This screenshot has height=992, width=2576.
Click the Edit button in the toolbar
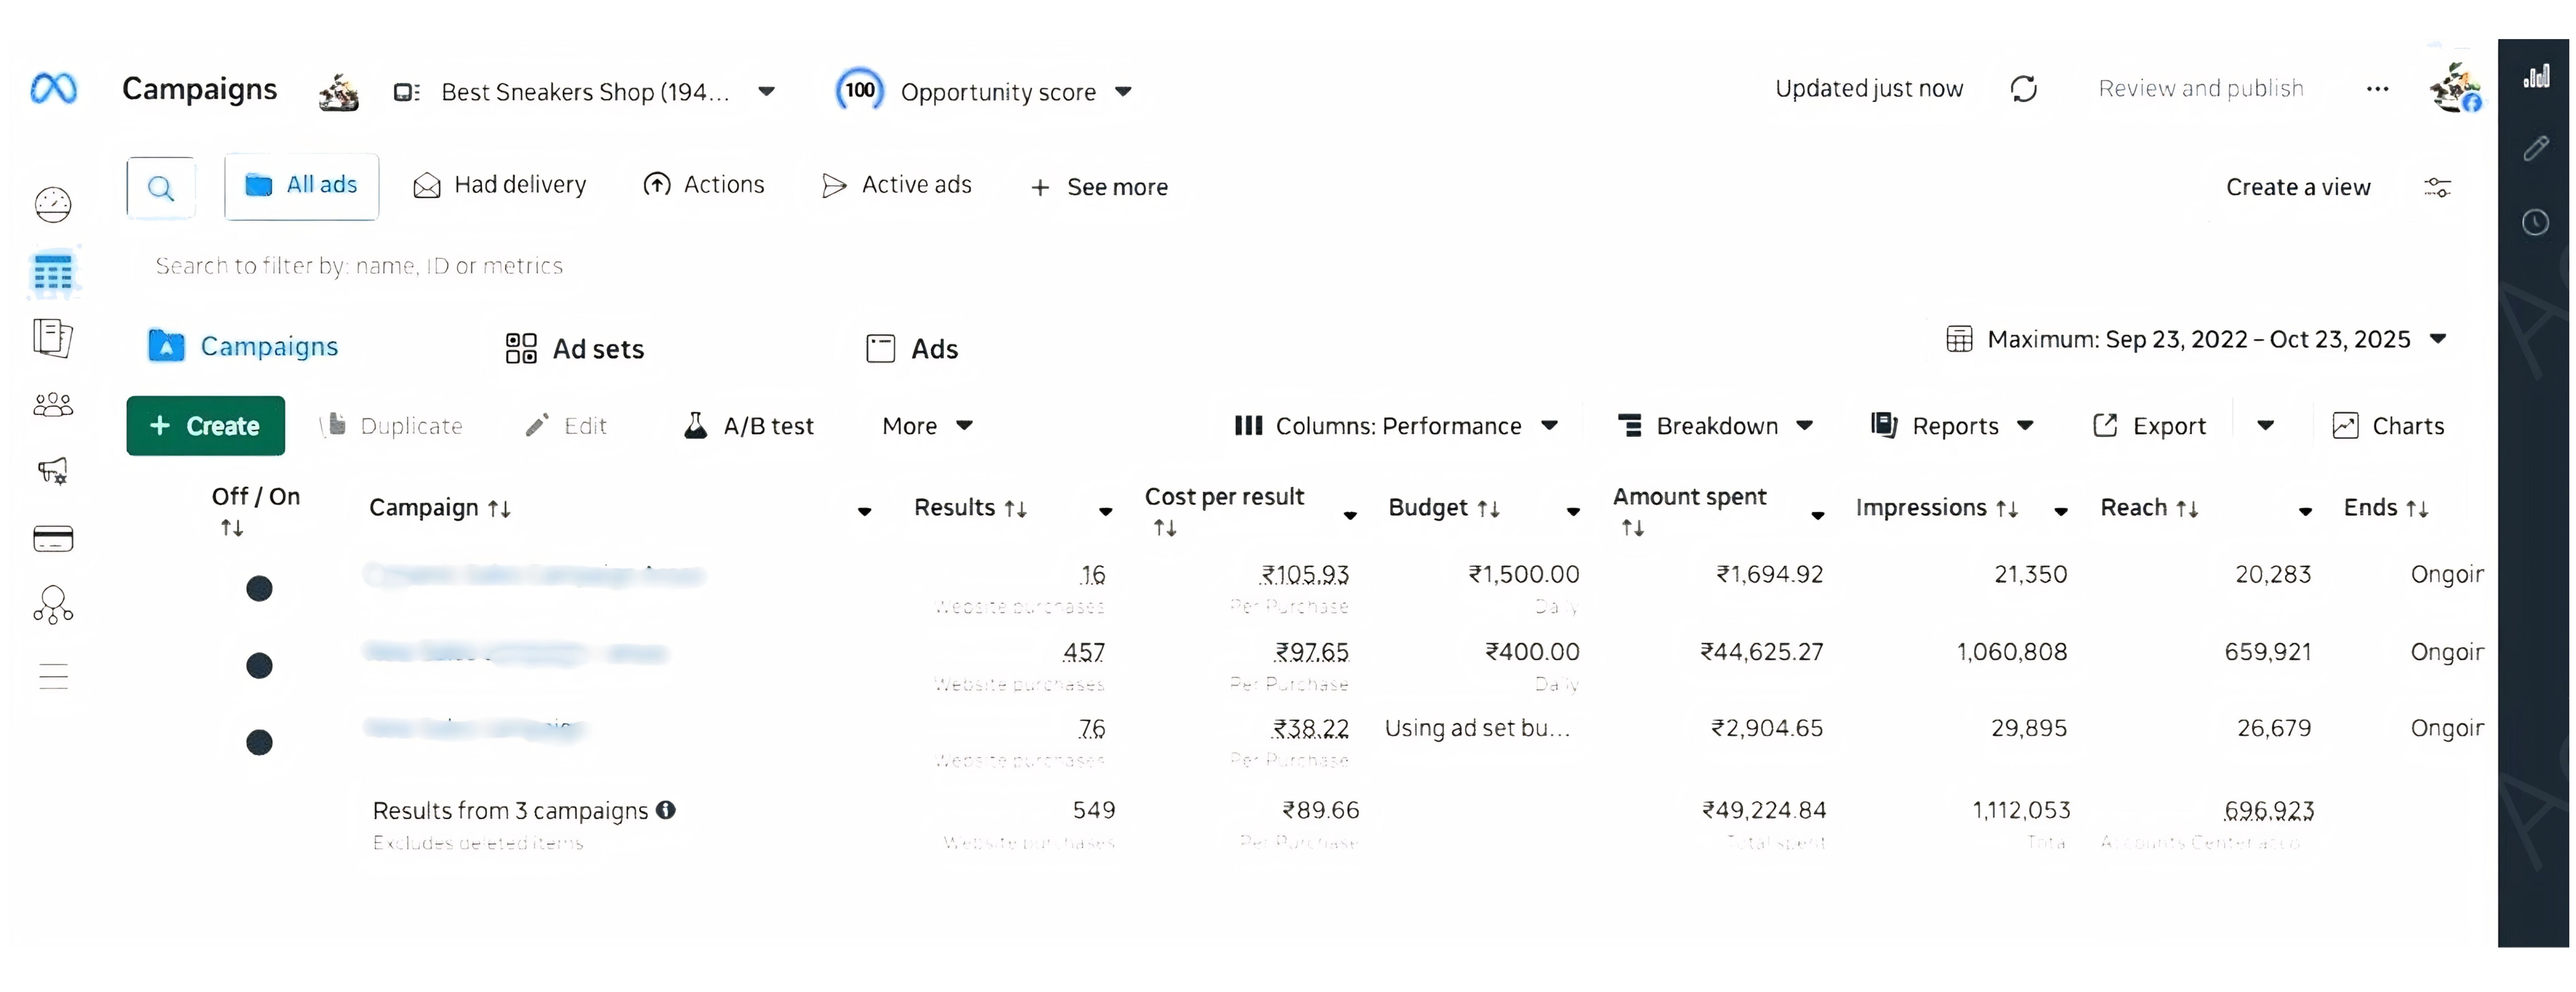[x=566, y=426]
